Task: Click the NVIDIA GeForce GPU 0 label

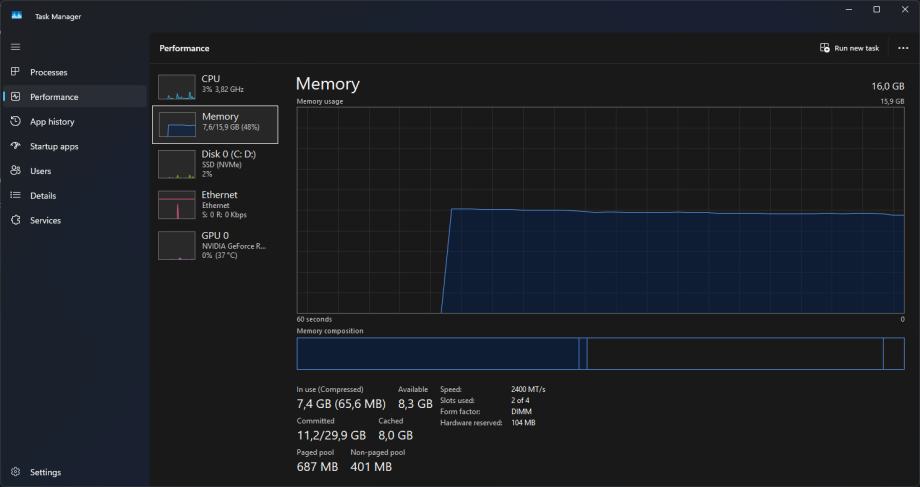Action: pyautogui.click(x=234, y=246)
